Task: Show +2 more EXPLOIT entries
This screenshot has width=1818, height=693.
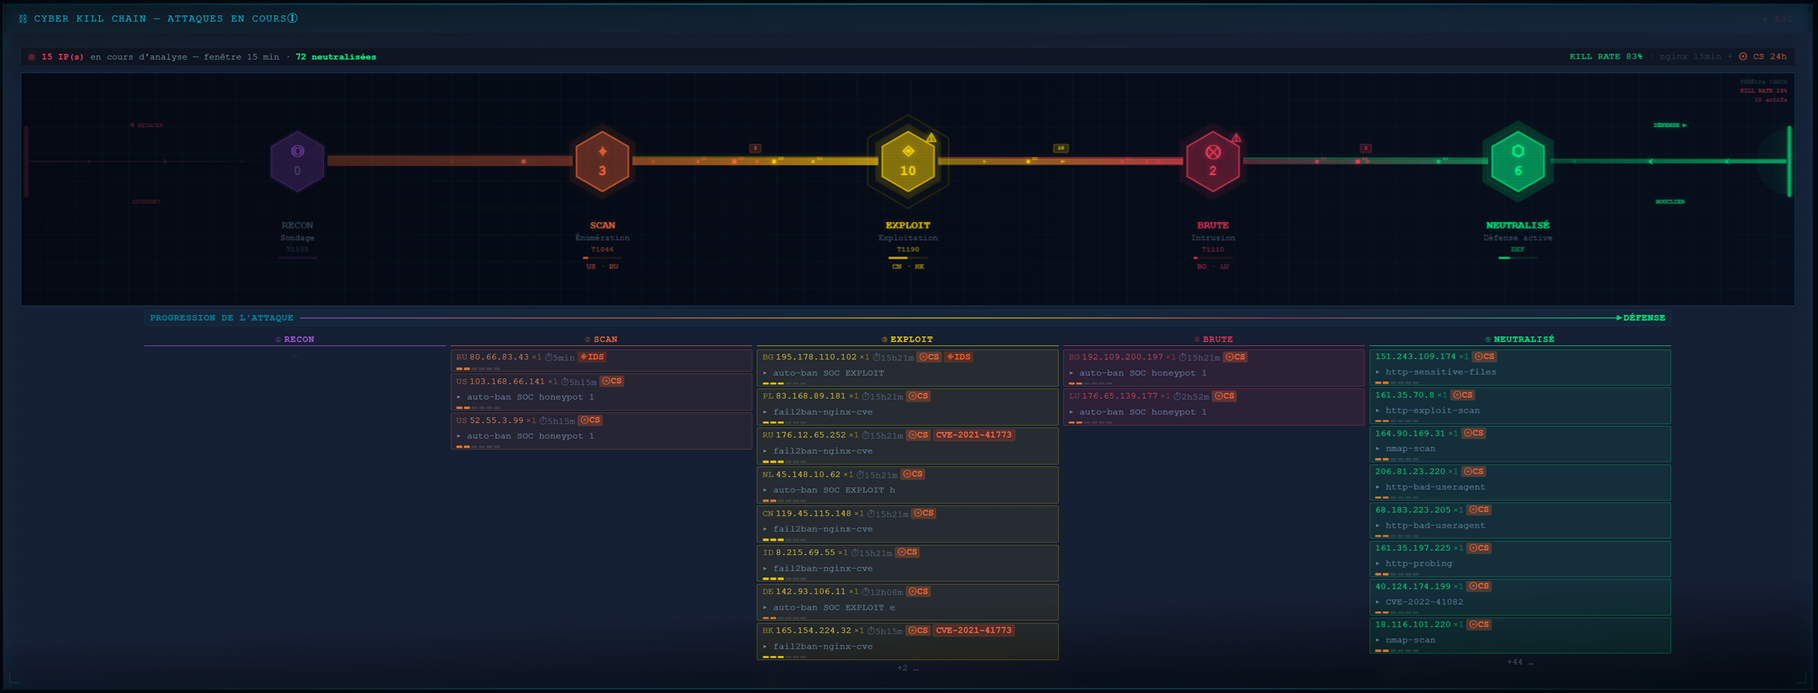Action: tap(907, 668)
